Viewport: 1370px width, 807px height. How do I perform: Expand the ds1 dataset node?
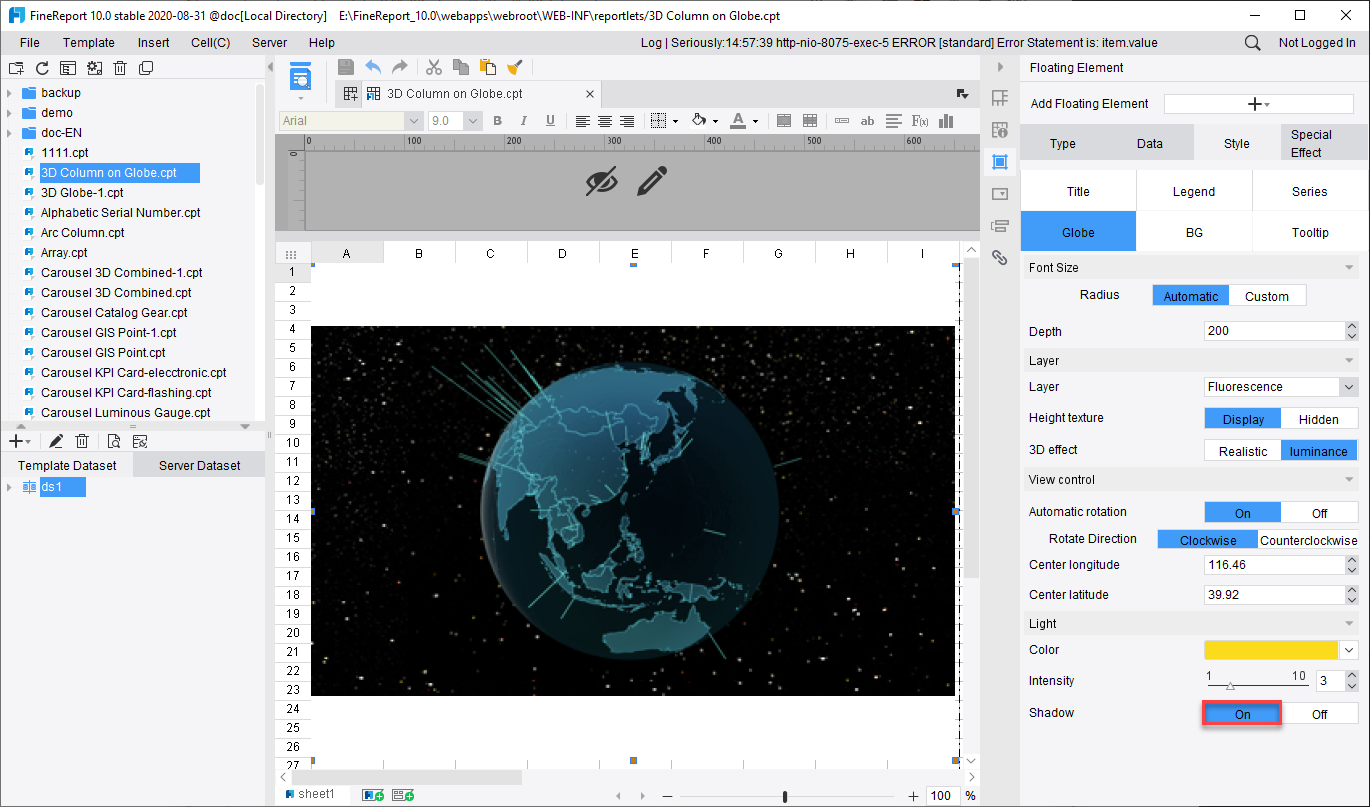pyautogui.click(x=9, y=487)
